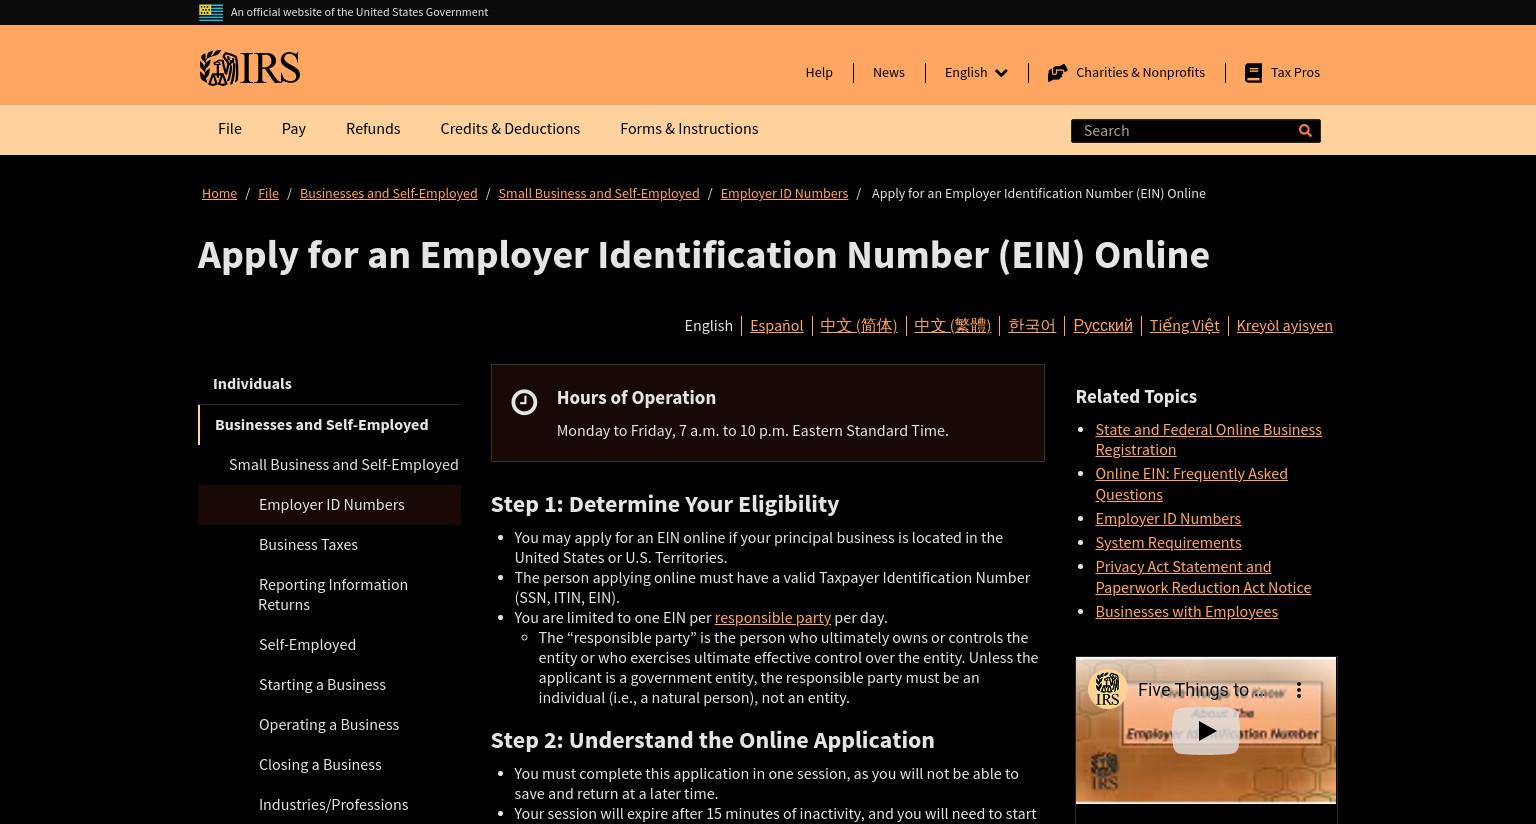Open Charities & Nonprofits page

pyautogui.click(x=1140, y=72)
